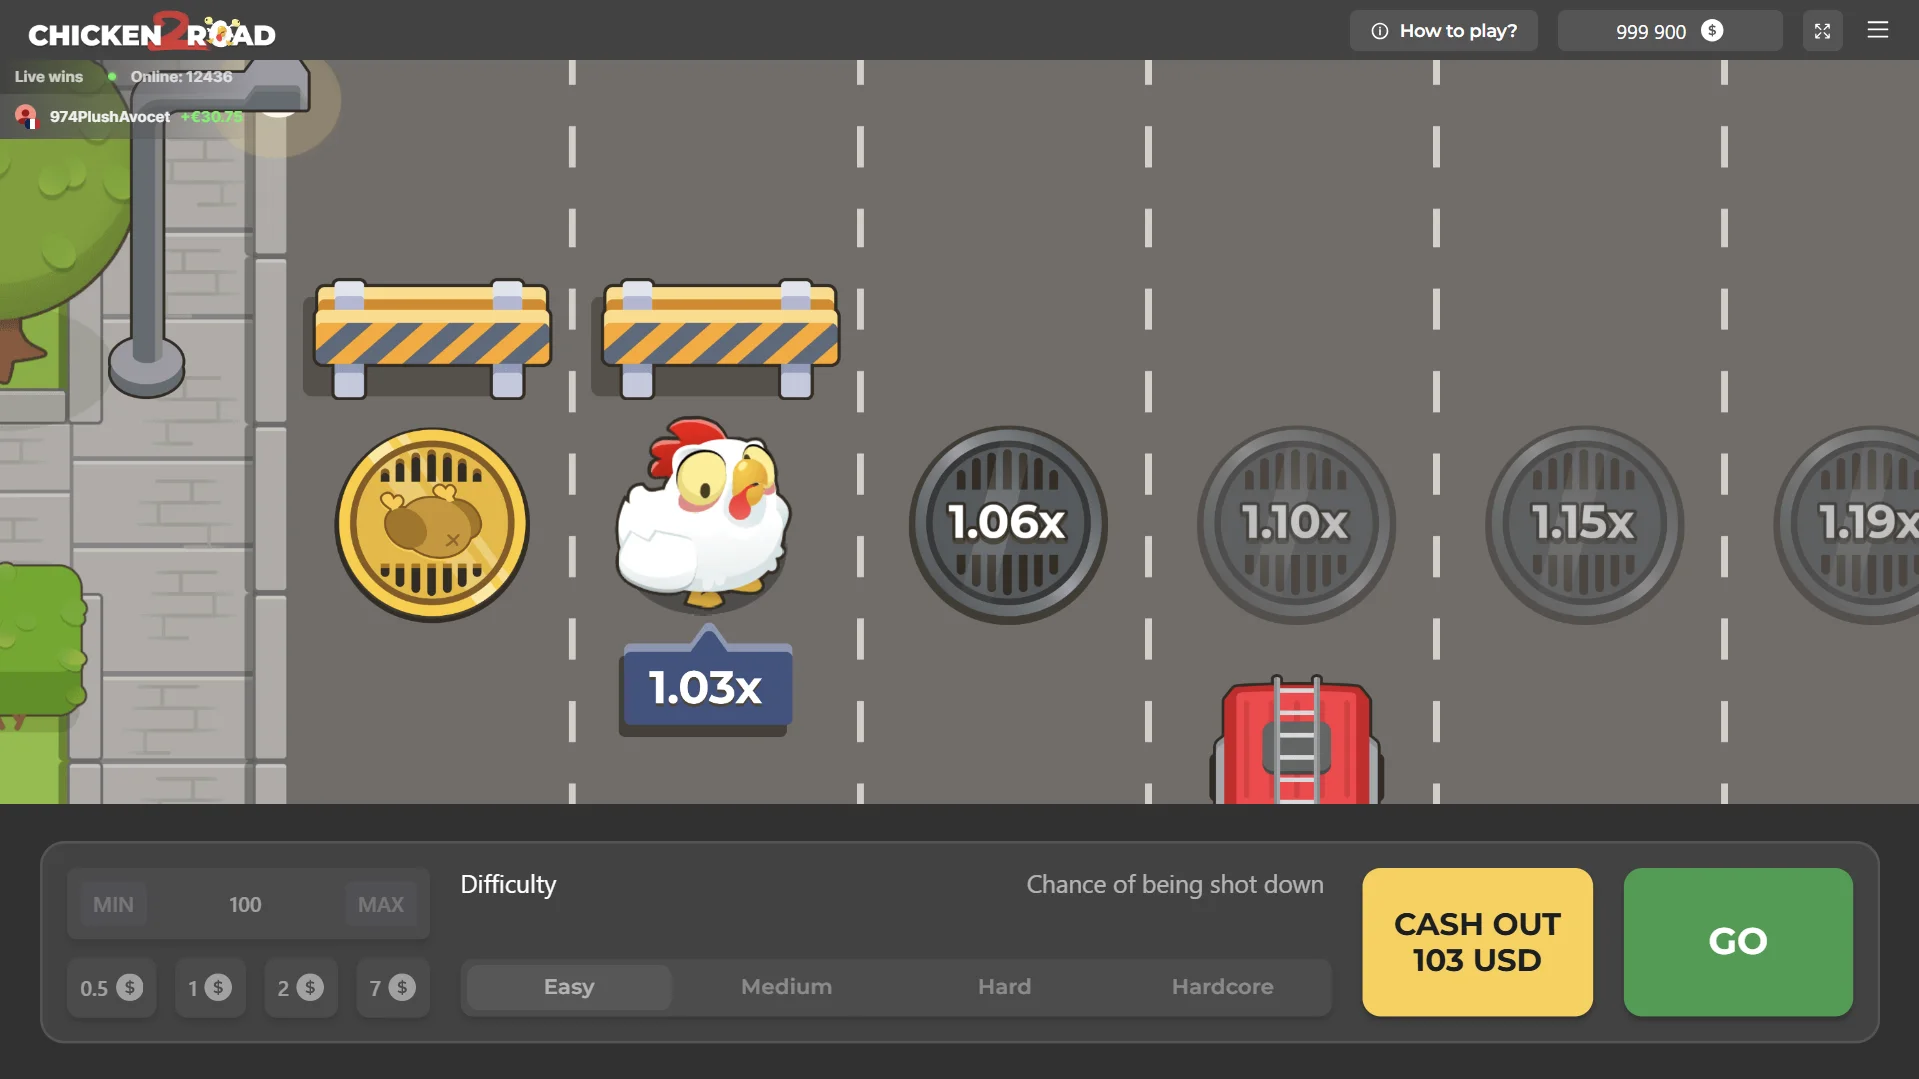Click the 1.15x manhole cover
This screenshot has width=1919, height=1079.
(x=1584, y=525)
